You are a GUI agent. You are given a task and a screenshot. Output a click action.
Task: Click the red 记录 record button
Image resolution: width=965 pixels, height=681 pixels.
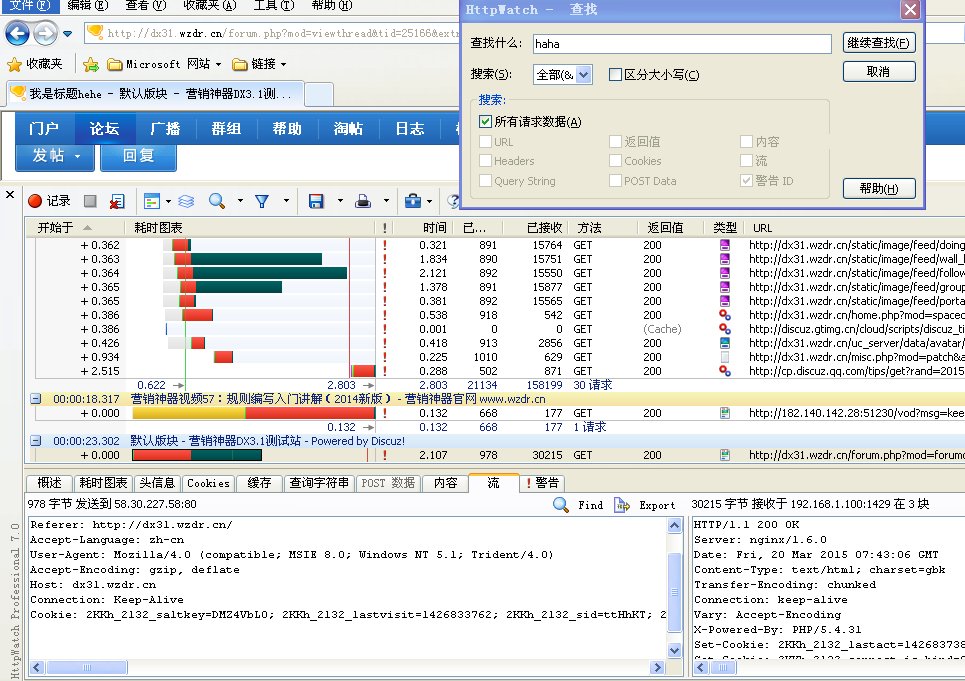[49, 201]
